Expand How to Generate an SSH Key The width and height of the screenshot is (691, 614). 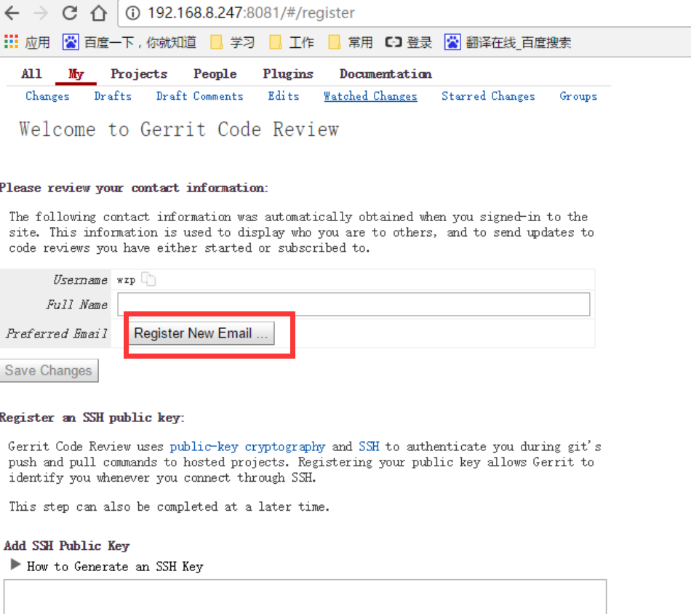tap(105, 566)
